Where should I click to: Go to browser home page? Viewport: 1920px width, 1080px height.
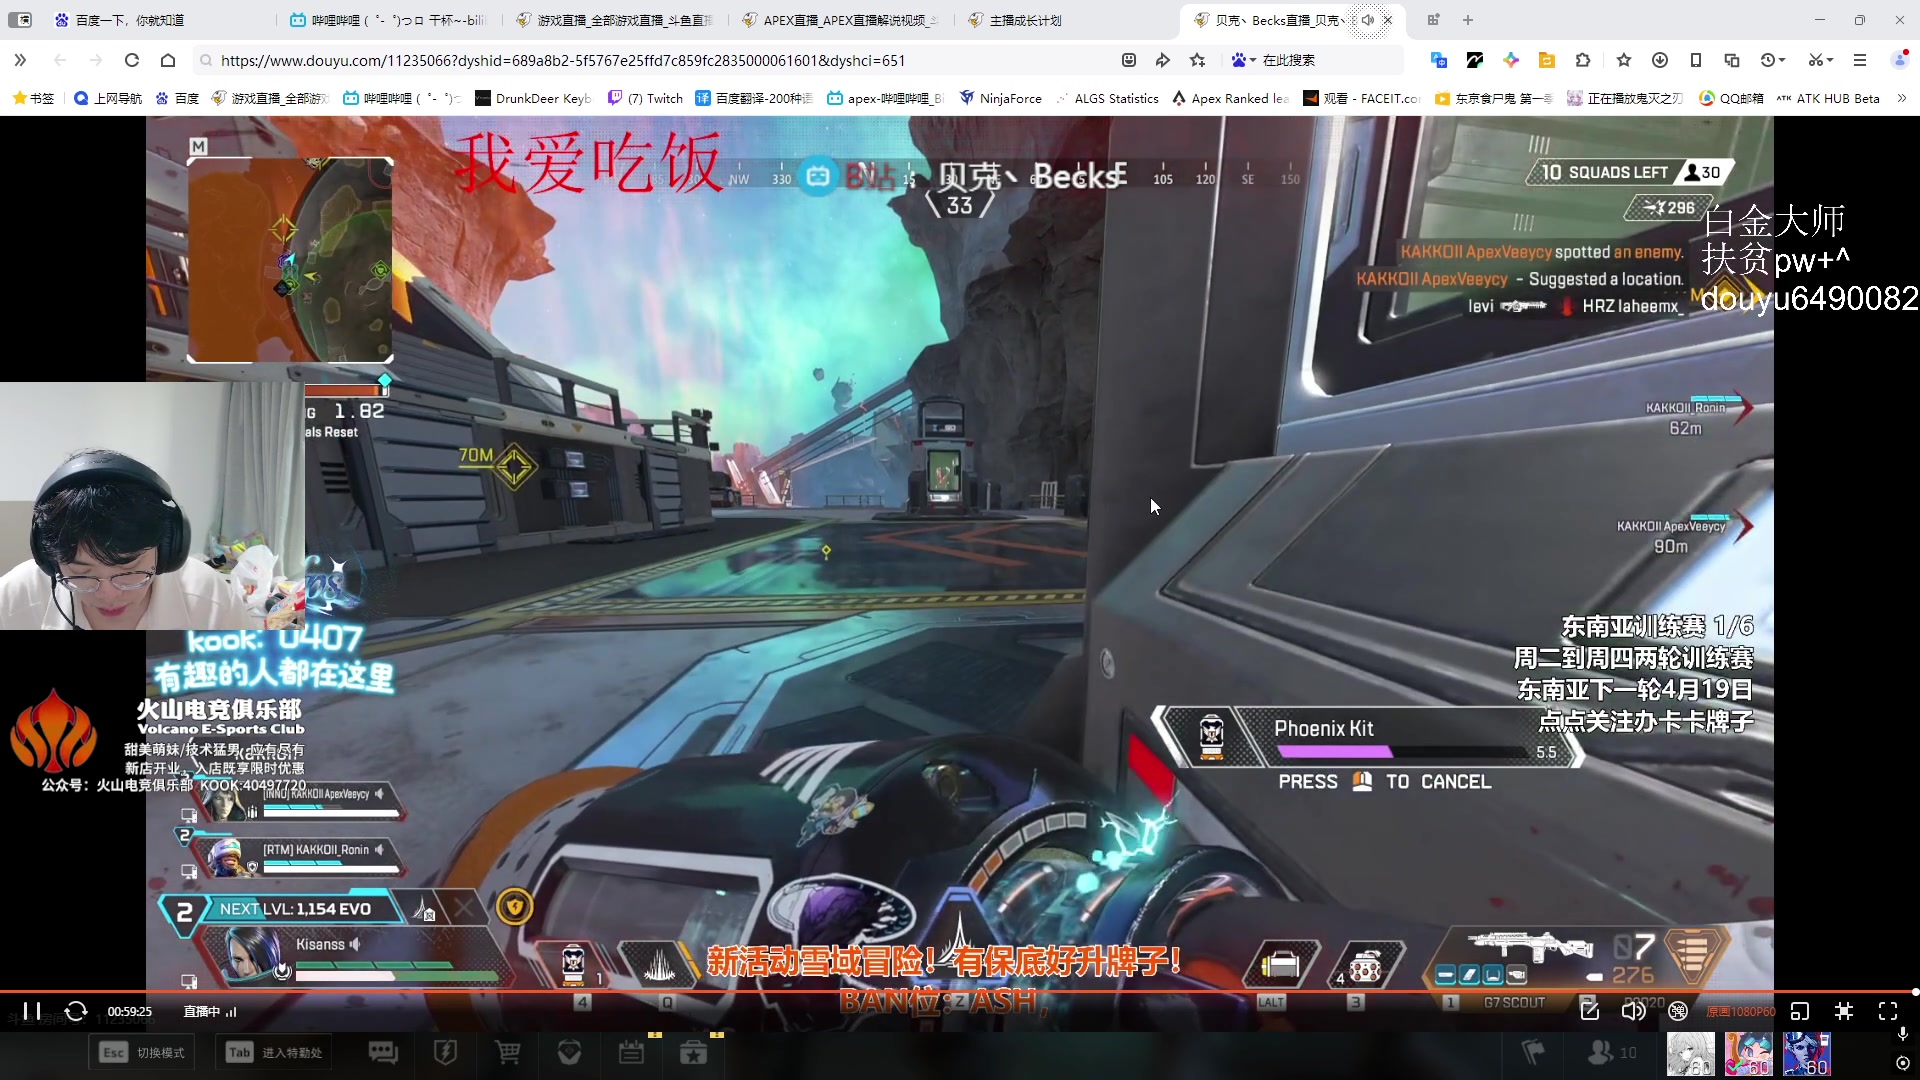tap(168, 60)
